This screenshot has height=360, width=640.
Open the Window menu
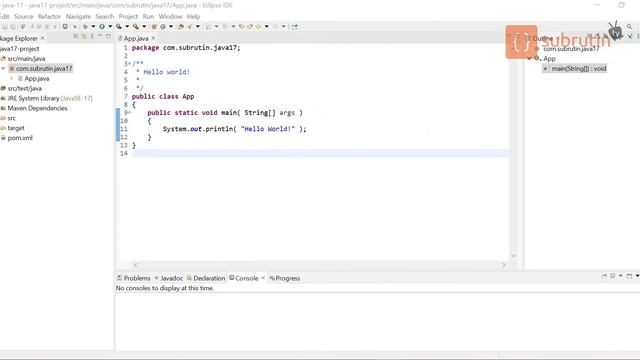[x=170, y=16]
